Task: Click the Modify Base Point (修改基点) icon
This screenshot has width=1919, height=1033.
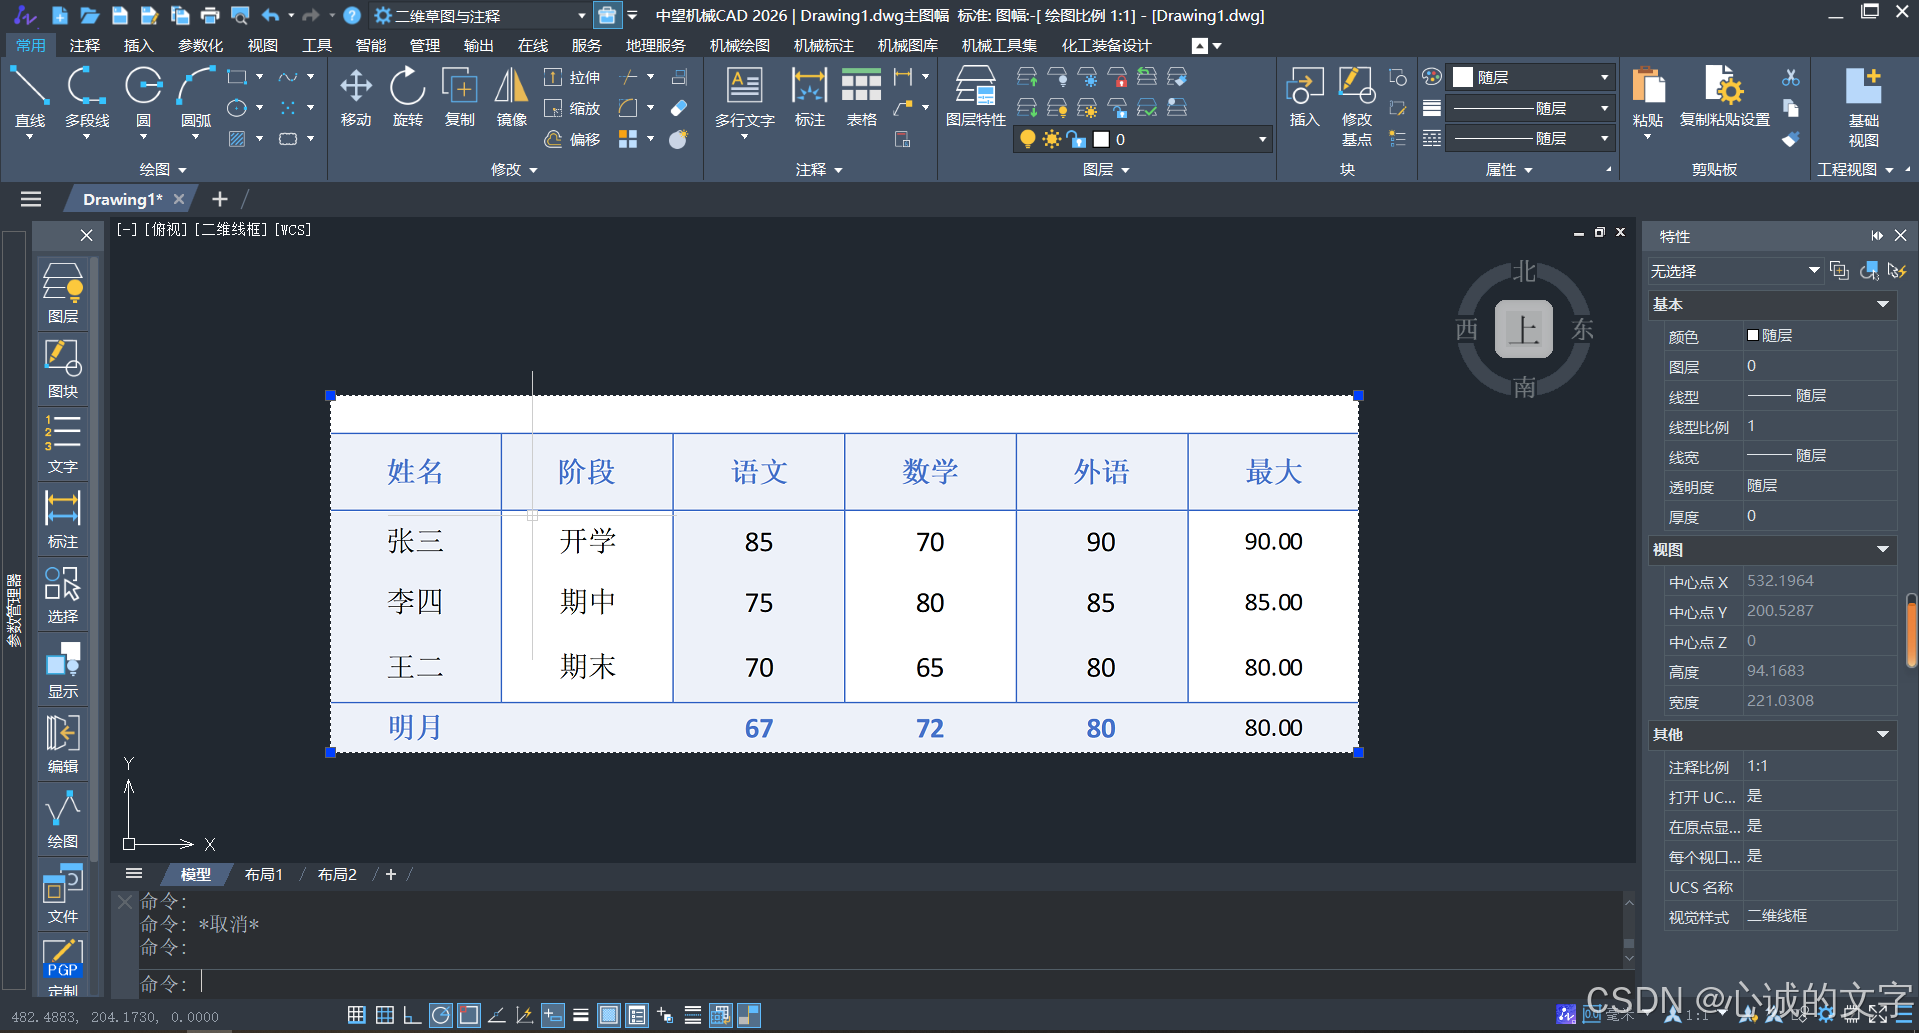Action: (1357, 107)
